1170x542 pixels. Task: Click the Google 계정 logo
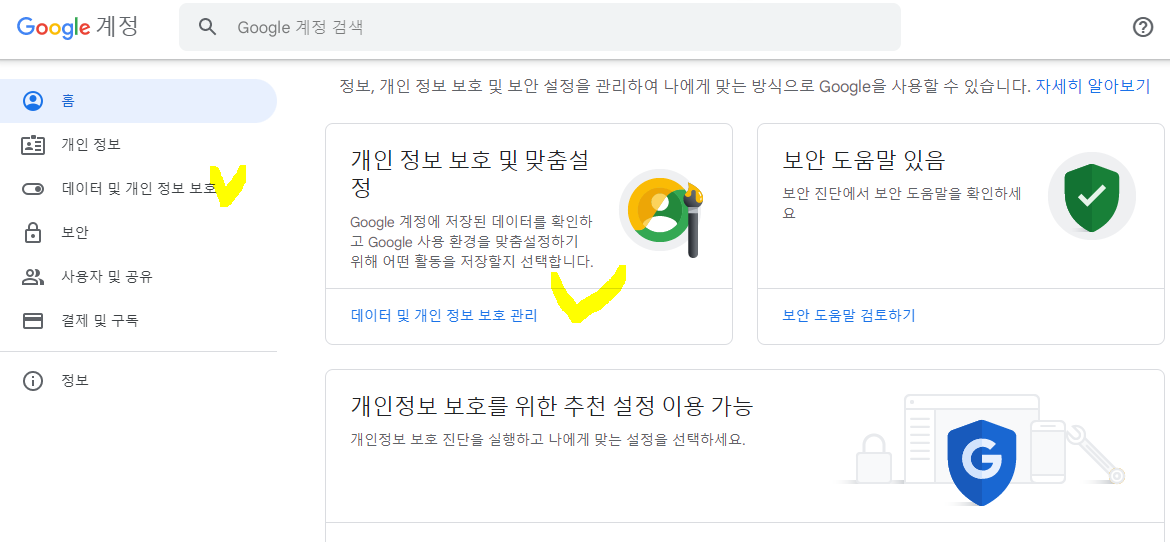pyautogui.click(x=78, y=27)
